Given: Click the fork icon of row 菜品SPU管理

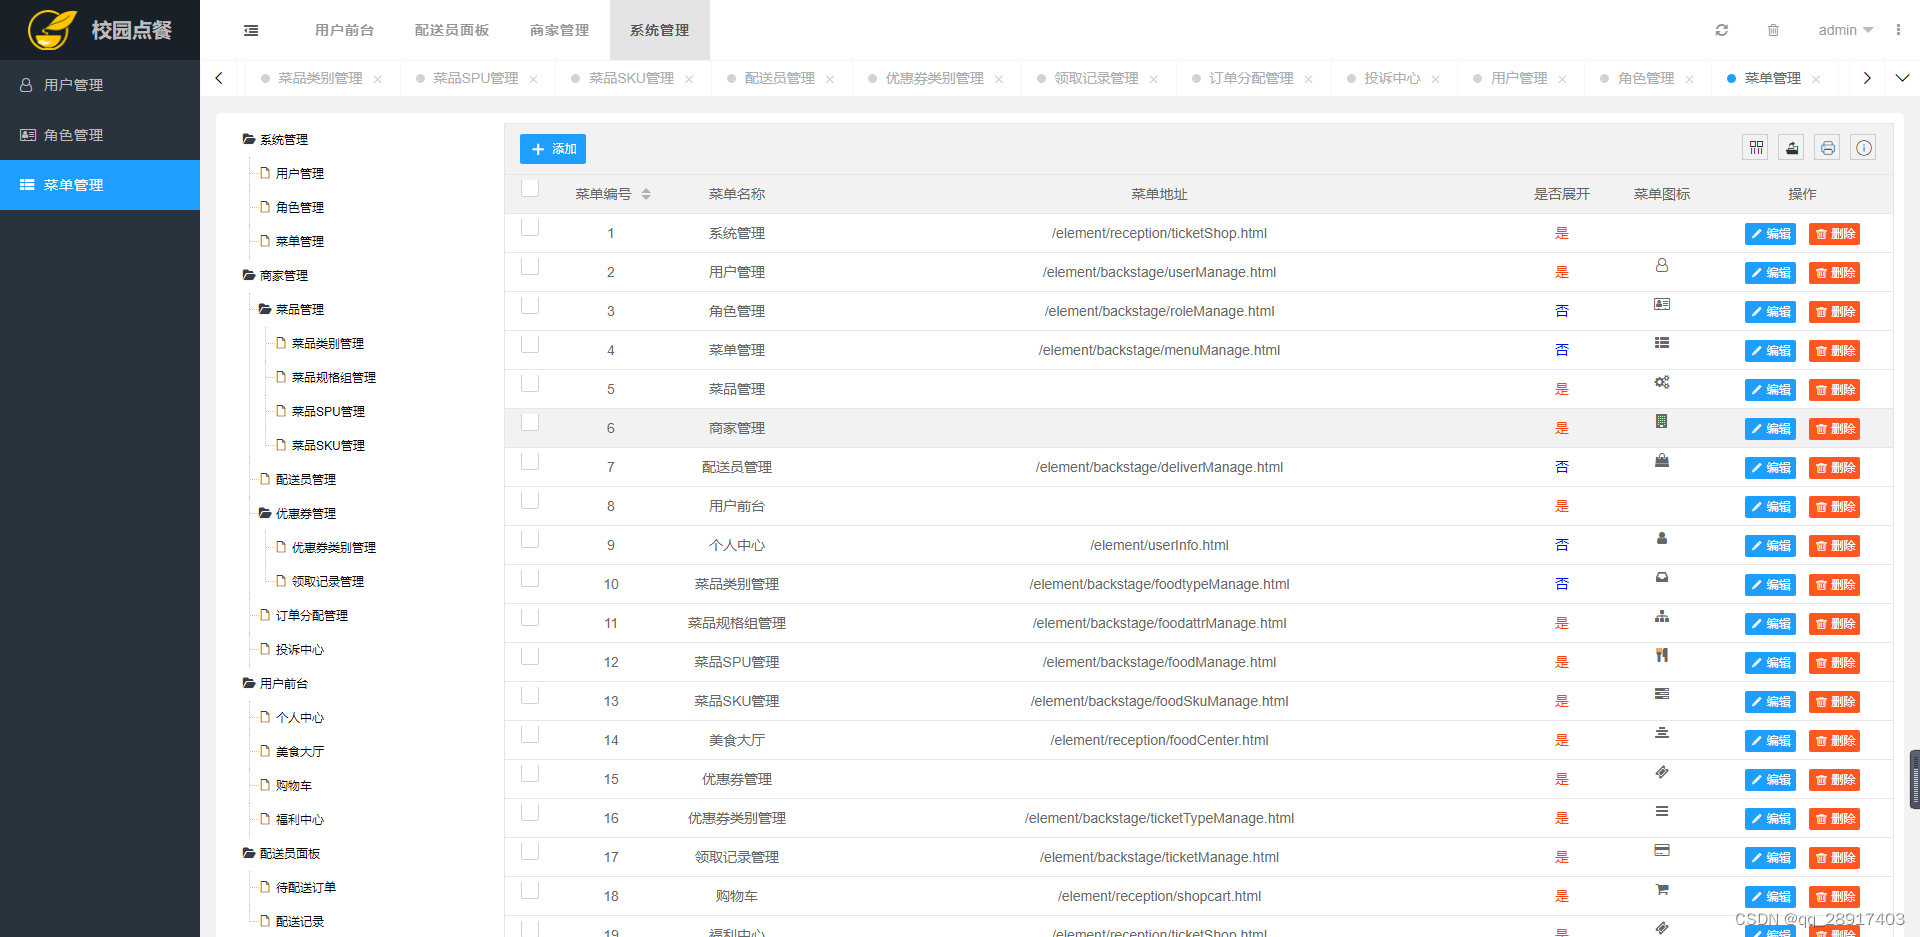Looking at the screenshot, I should (x=1662, y=655).
